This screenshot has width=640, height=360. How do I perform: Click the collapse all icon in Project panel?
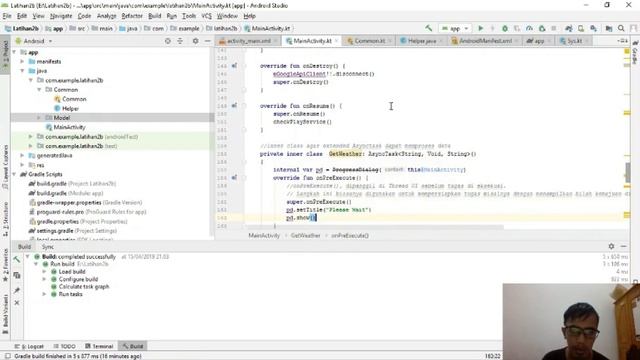(x=180, y=41)
